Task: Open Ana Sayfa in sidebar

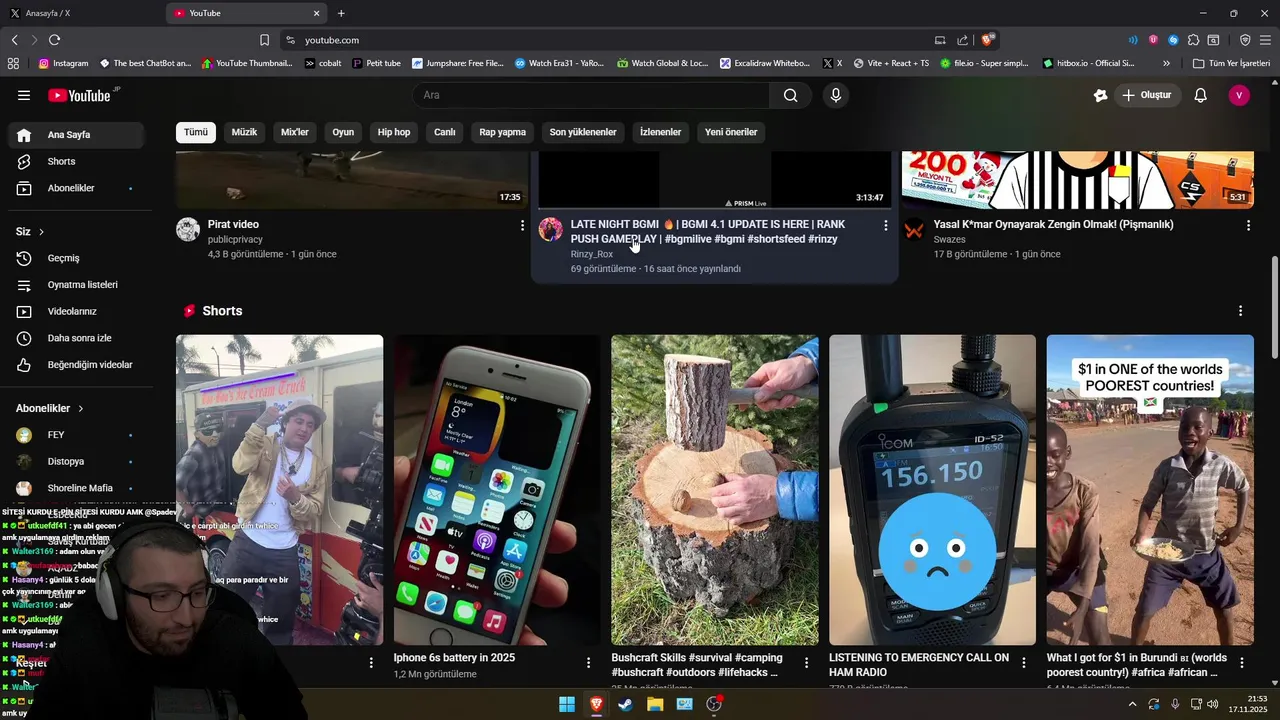Action: 76,135
